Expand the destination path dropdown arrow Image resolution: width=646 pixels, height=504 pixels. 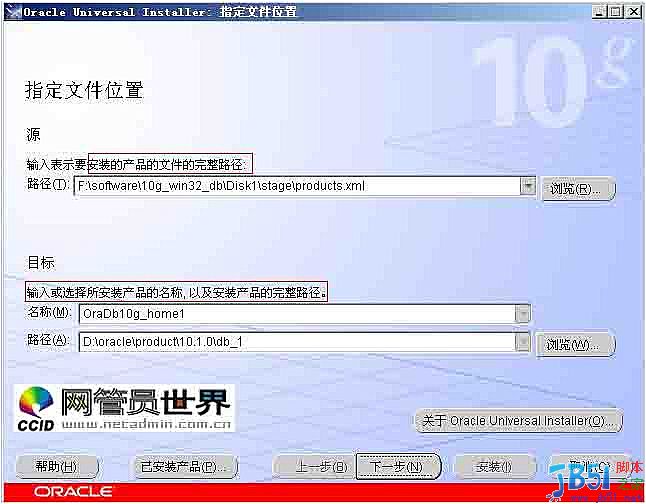pos(522,342)
